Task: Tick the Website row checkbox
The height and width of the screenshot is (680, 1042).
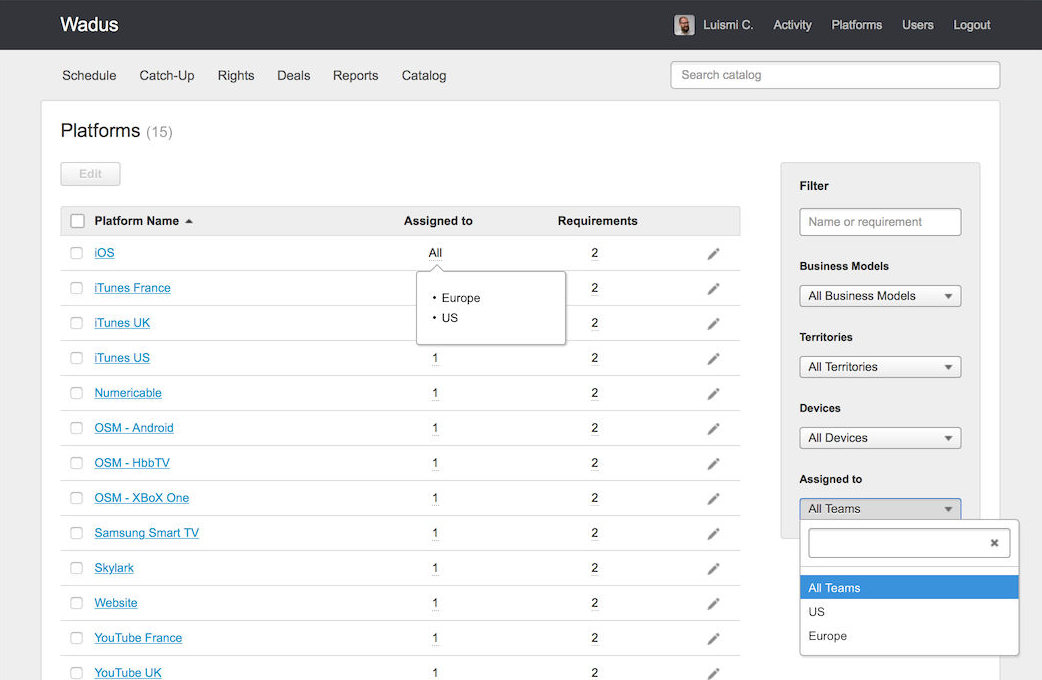Action: pos(76,603)
